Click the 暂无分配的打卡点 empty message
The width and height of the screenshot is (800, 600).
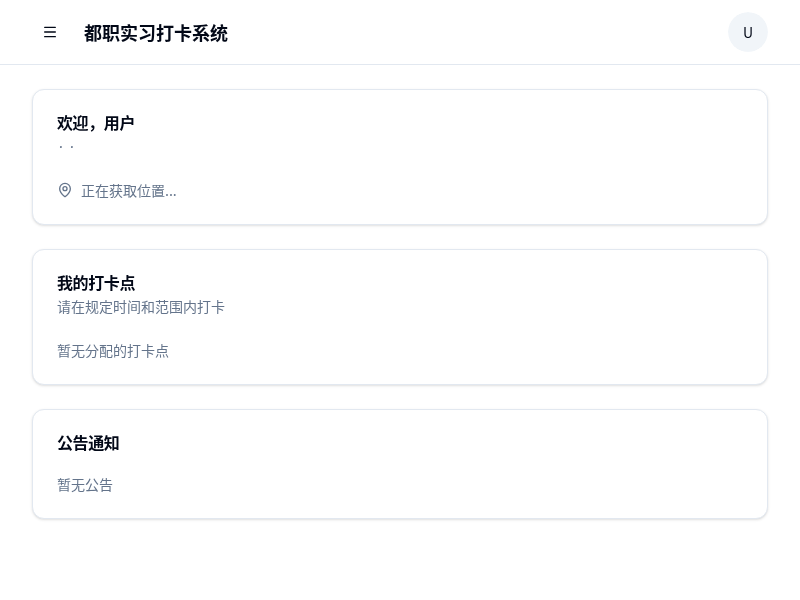113,351
